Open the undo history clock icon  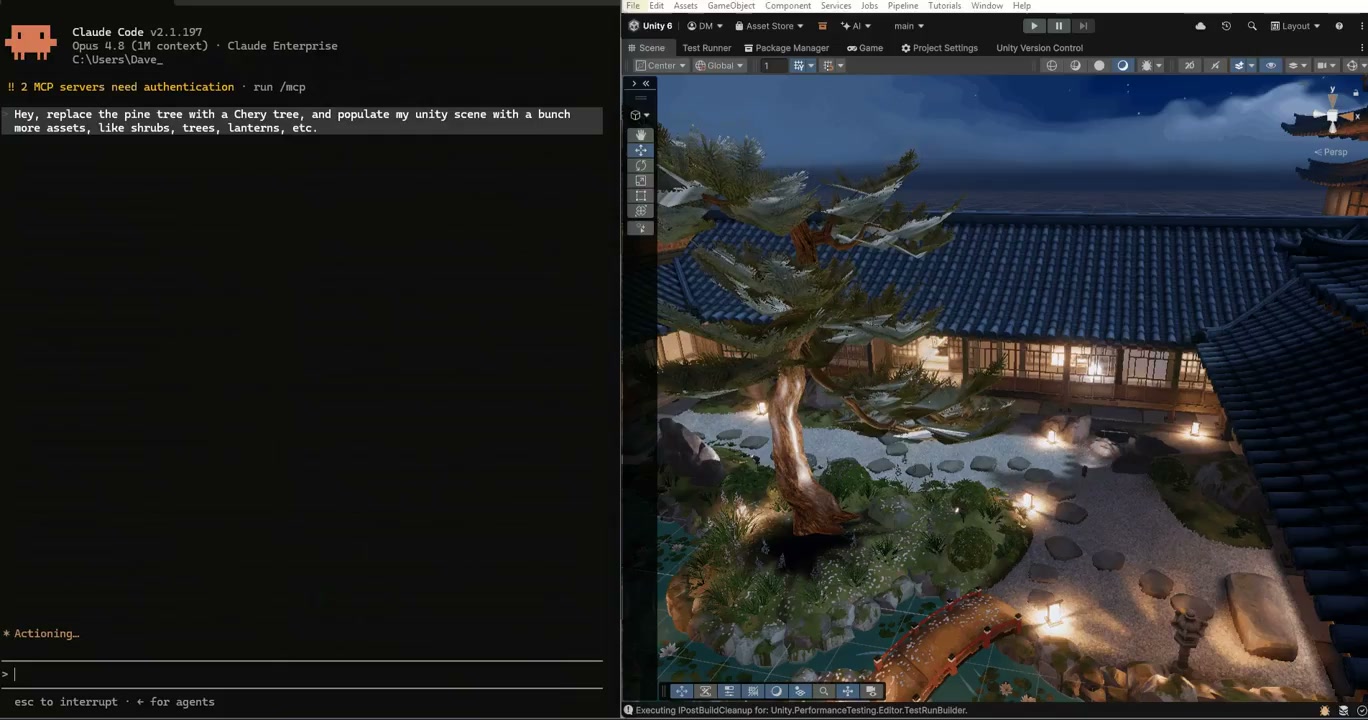point(1226,26)
